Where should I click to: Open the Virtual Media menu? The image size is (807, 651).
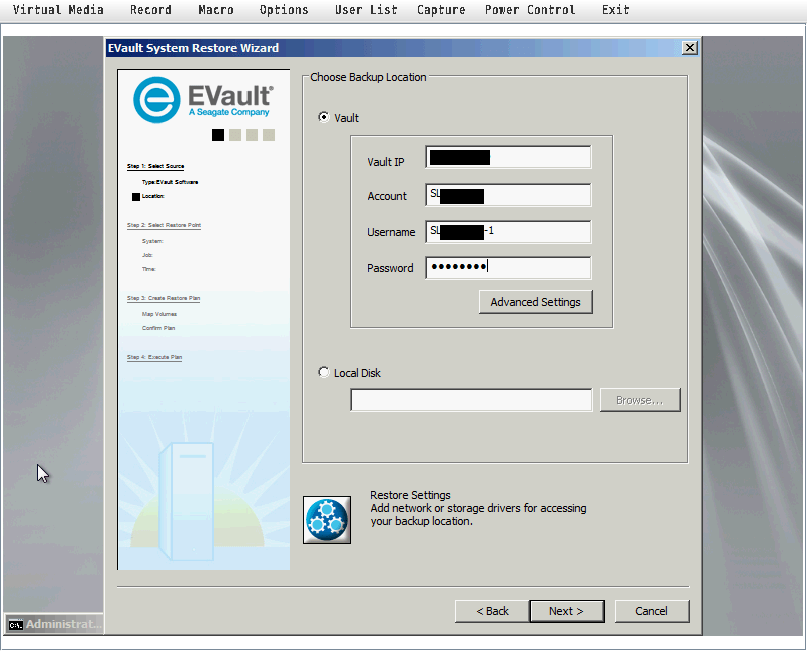[58, 10]
